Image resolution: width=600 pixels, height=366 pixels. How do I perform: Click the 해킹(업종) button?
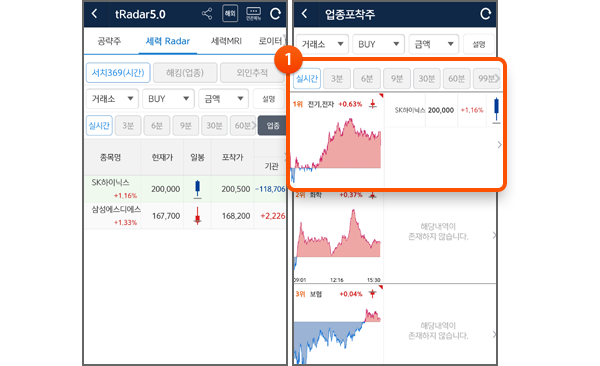tap(185, 73)
